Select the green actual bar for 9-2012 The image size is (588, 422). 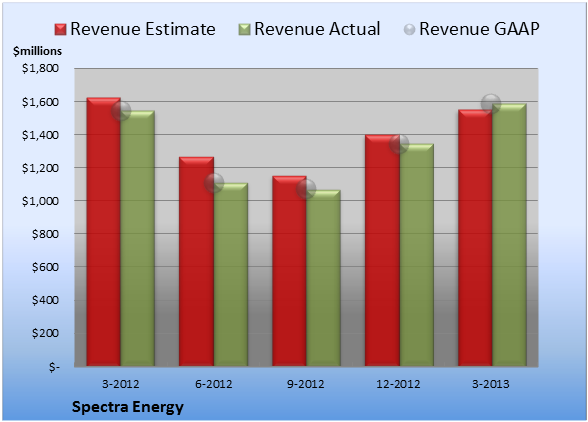(323, 278)
